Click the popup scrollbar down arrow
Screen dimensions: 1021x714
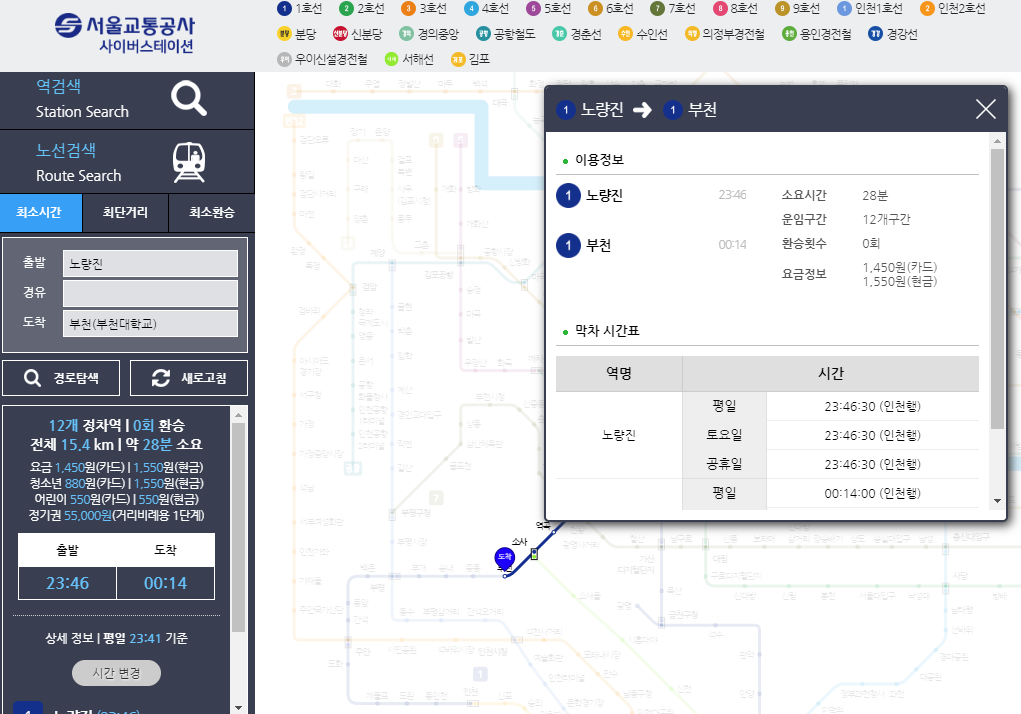(x=997, y=501)
